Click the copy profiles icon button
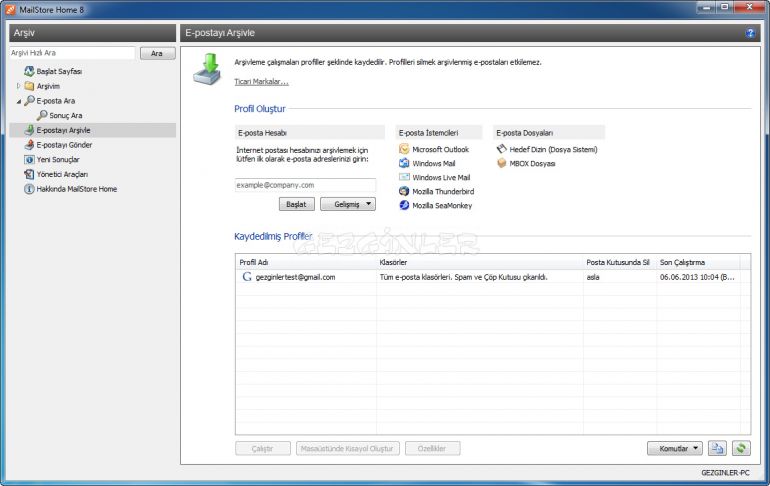The width and height of the screenshot is (770, 486). pos(717,449)
